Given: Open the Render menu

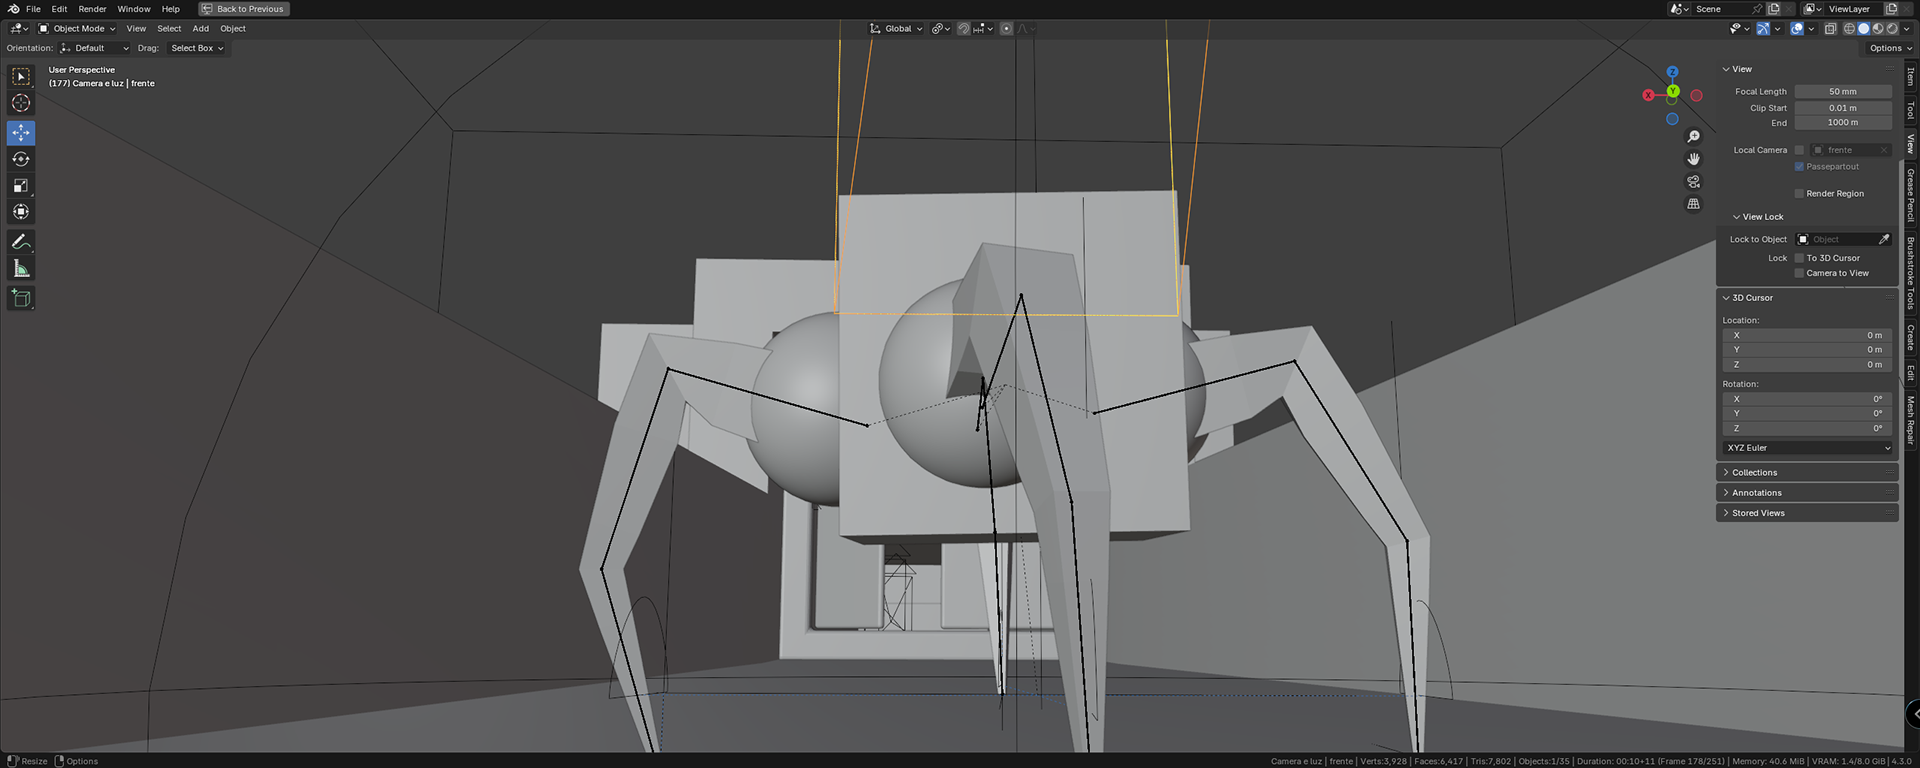Looking at the screenshot, I should (92, 9).
